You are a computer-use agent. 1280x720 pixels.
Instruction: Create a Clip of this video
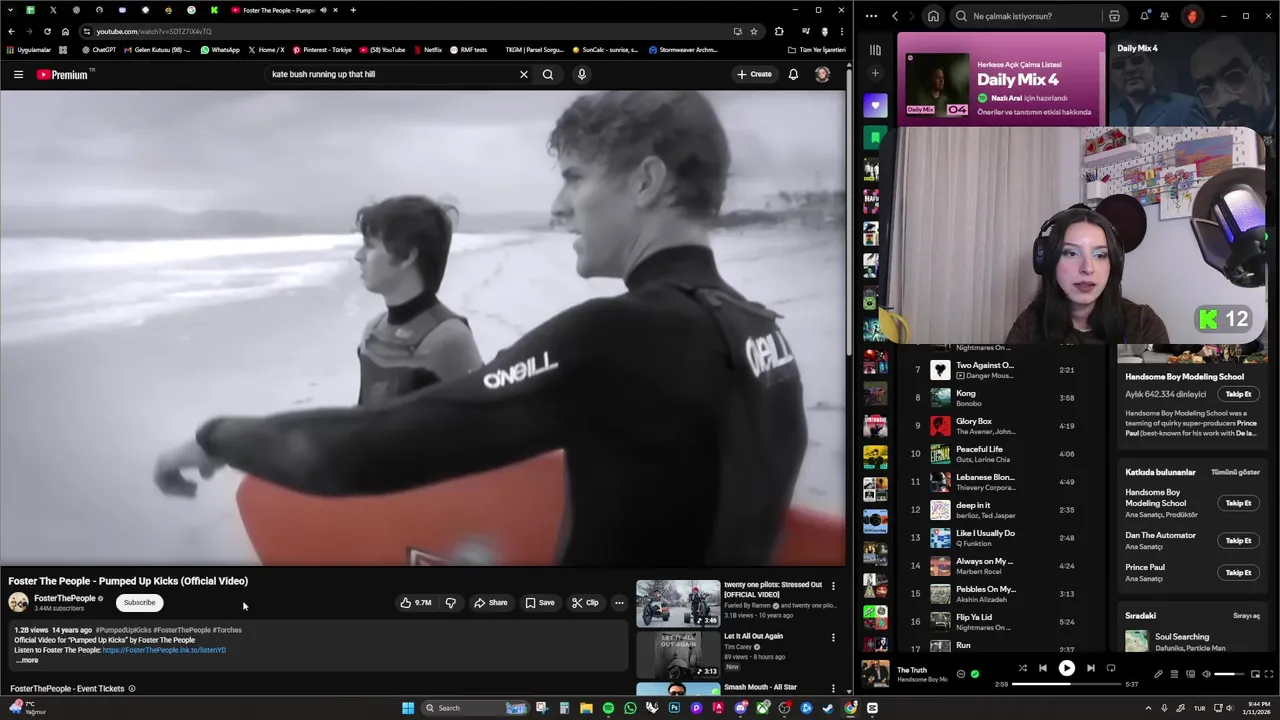pos(585,603)
